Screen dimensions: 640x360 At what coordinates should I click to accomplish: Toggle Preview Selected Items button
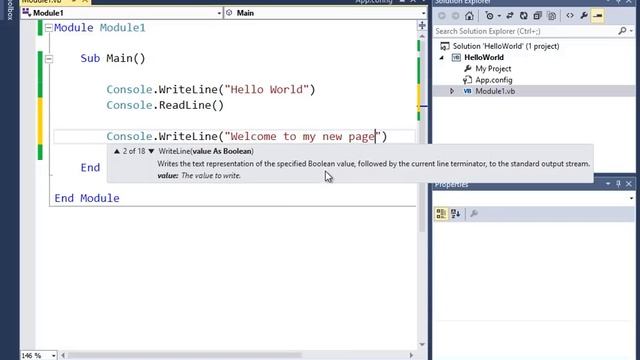598,16
